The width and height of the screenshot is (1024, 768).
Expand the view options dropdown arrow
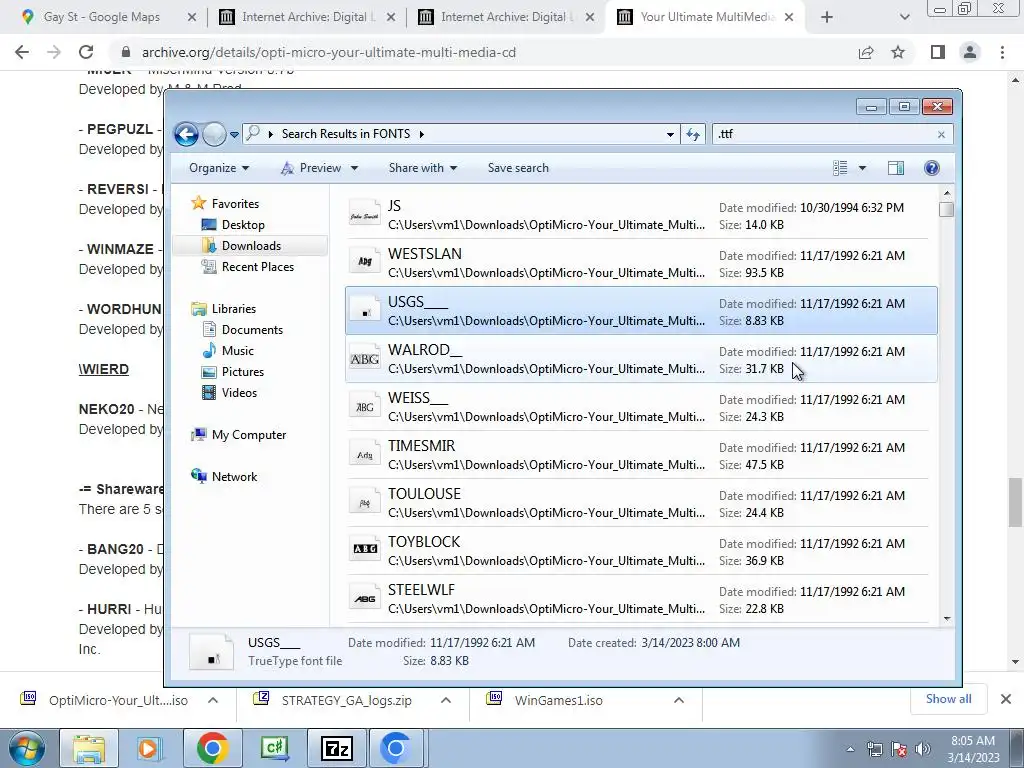click(x=862, y=168)
